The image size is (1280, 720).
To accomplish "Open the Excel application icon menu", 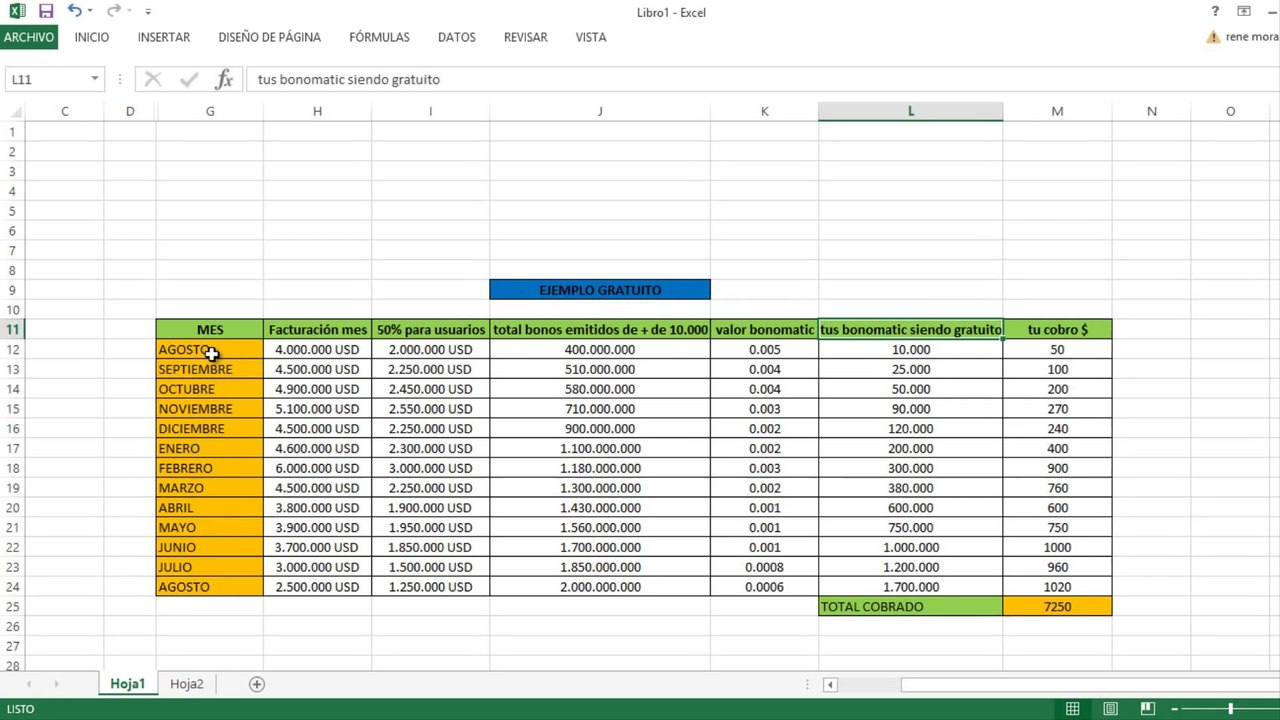I will pyautogui.click(x=17, y=12).
